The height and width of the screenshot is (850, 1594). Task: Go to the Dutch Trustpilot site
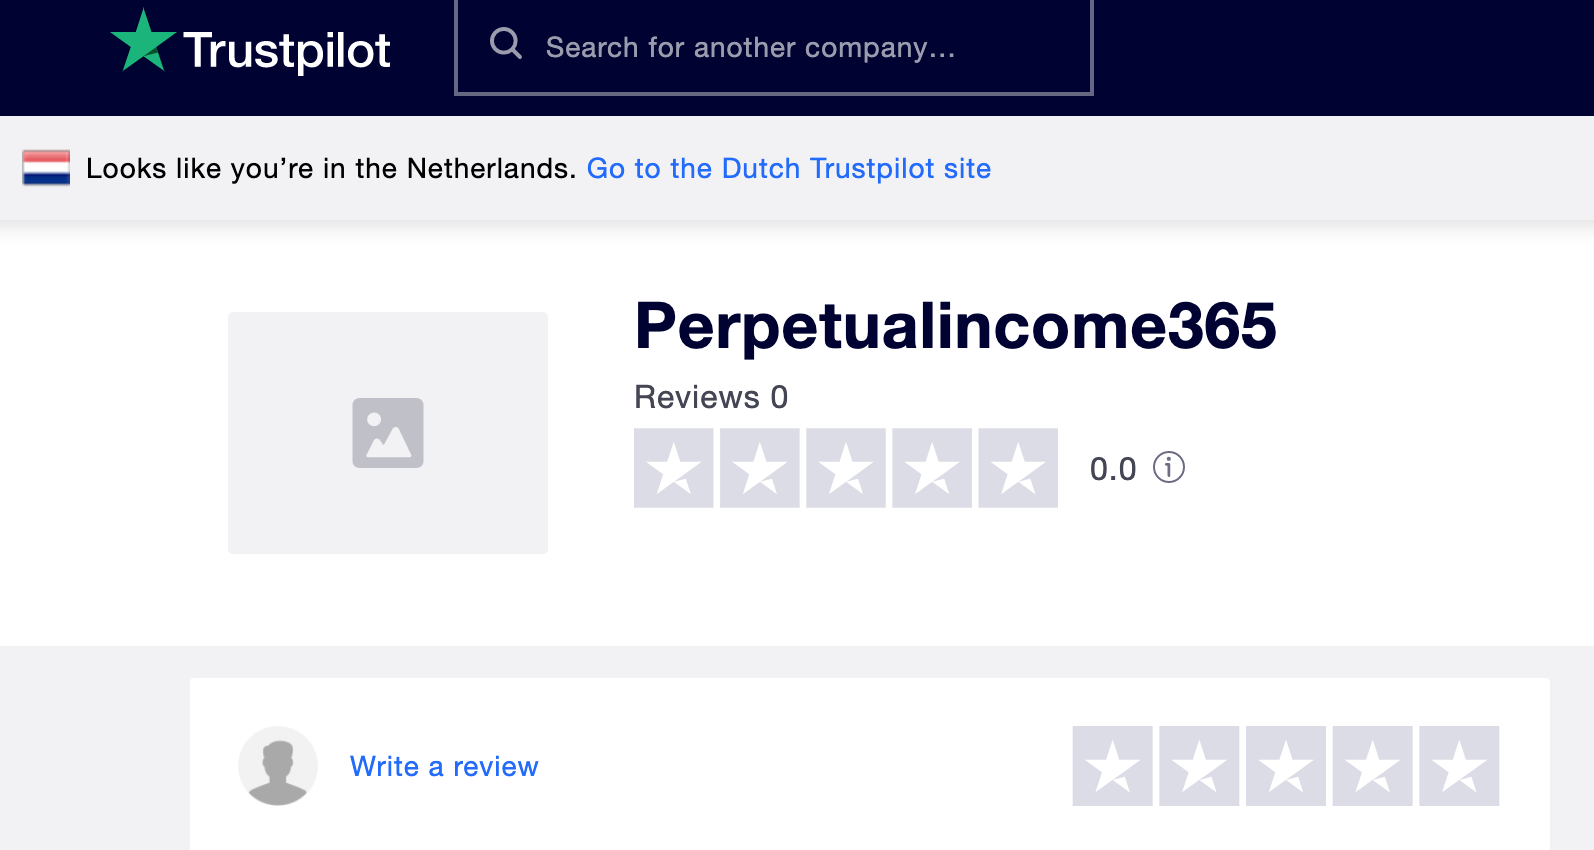pos(789,168)
